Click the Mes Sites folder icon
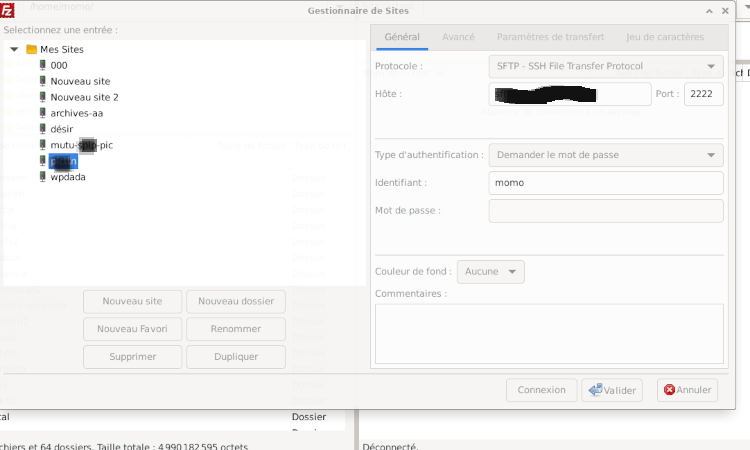 click(31, 49)
